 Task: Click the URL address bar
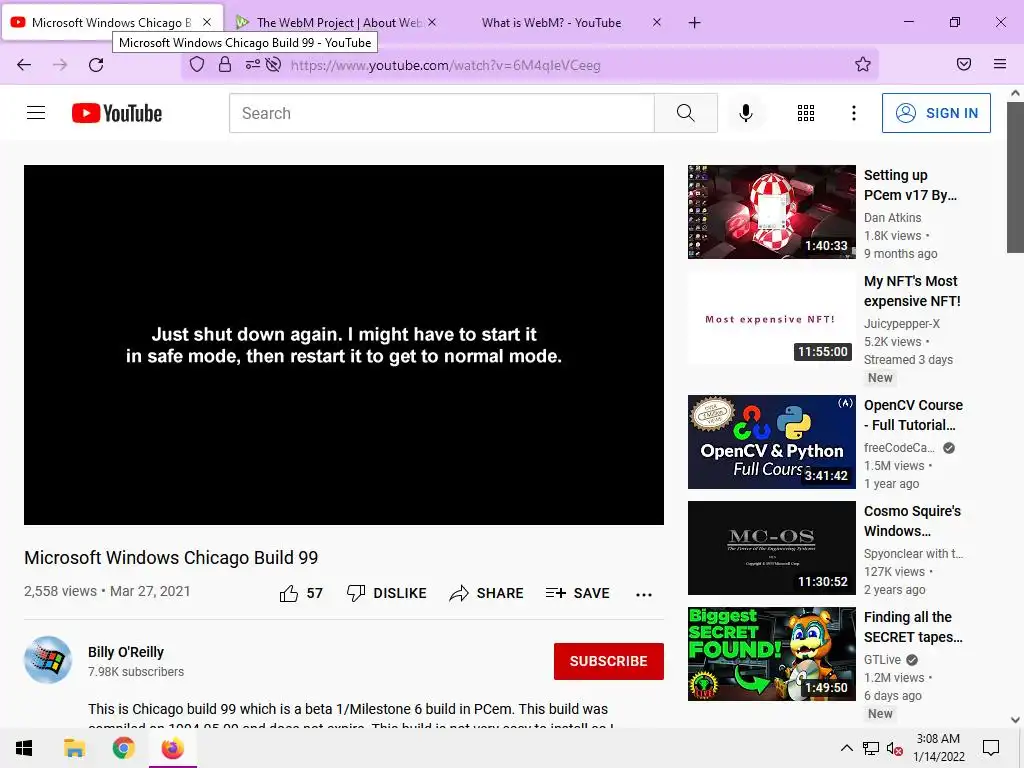pos(529,65)
